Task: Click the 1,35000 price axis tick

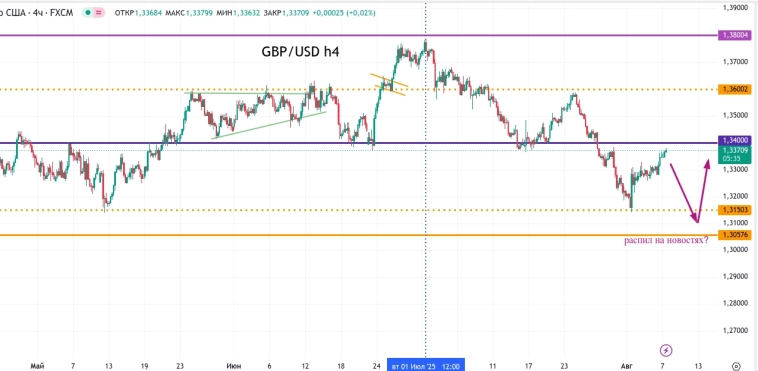Action: pos(736,116)
